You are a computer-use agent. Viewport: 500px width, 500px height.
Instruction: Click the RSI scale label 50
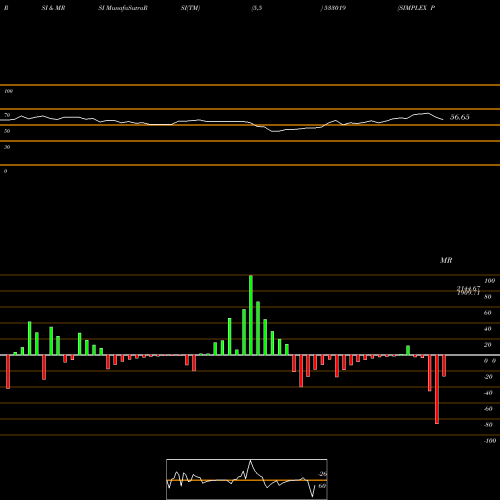click(x=7, y=131)
